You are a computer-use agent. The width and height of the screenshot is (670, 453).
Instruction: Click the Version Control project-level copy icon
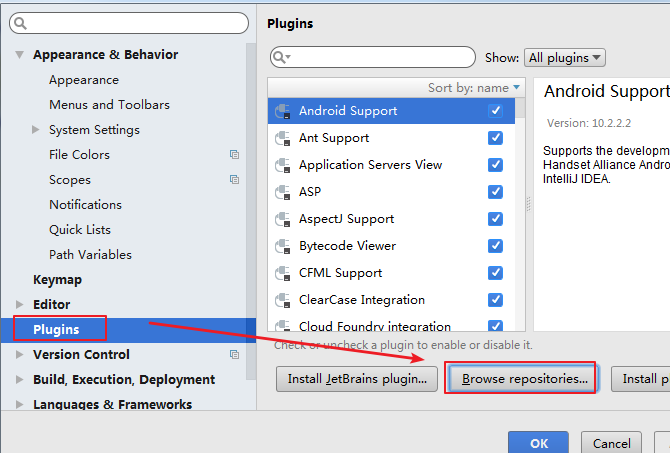pos(234,354)
